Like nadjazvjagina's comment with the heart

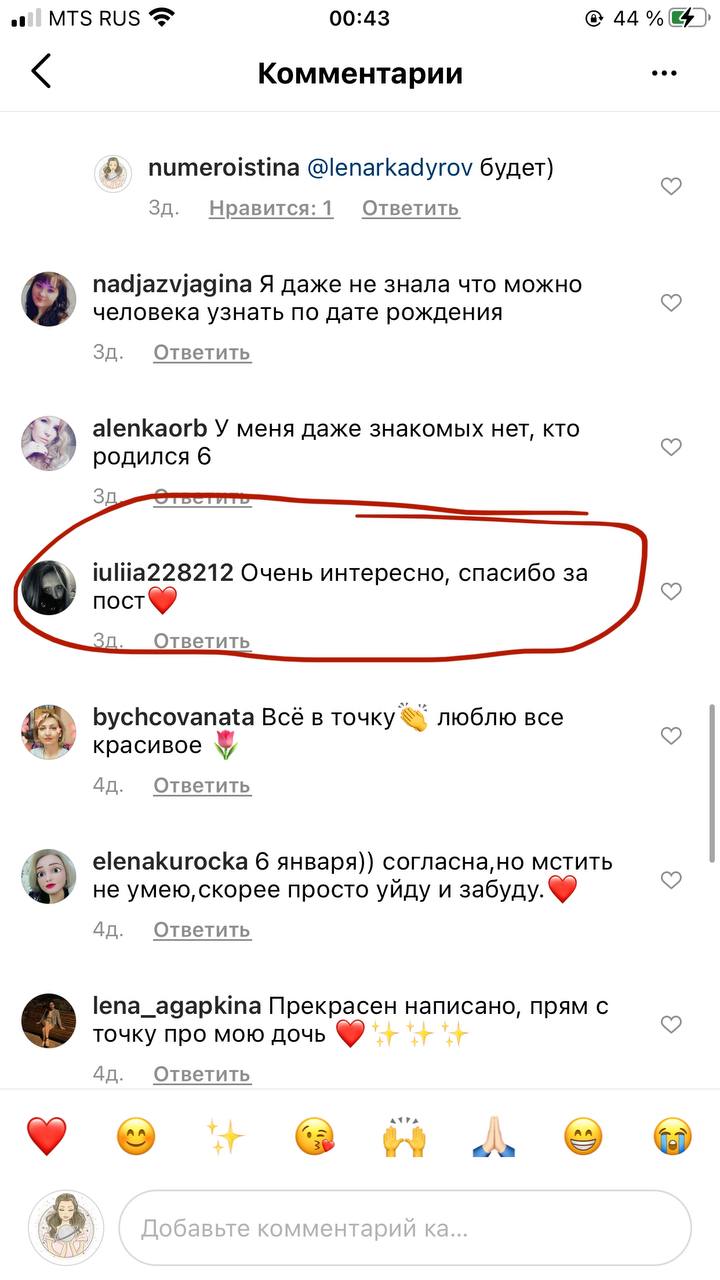click(x=671, y=302)
